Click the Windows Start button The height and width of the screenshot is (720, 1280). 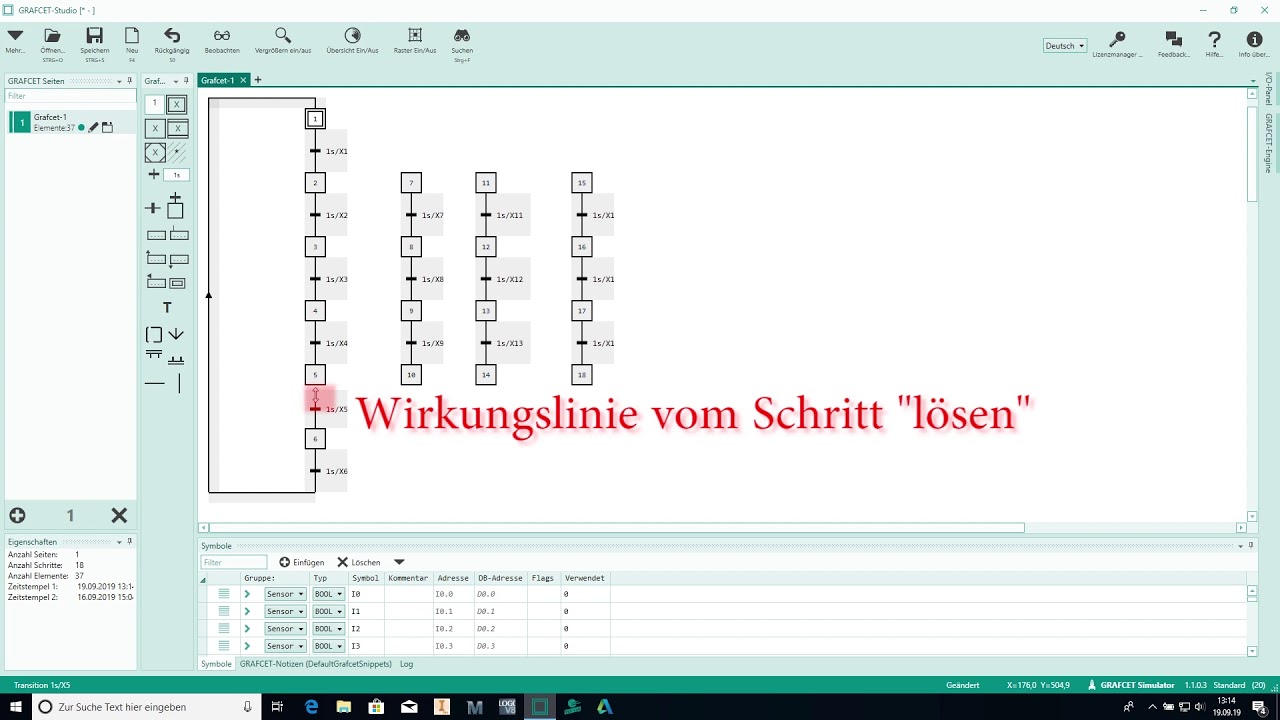[16, 707]
